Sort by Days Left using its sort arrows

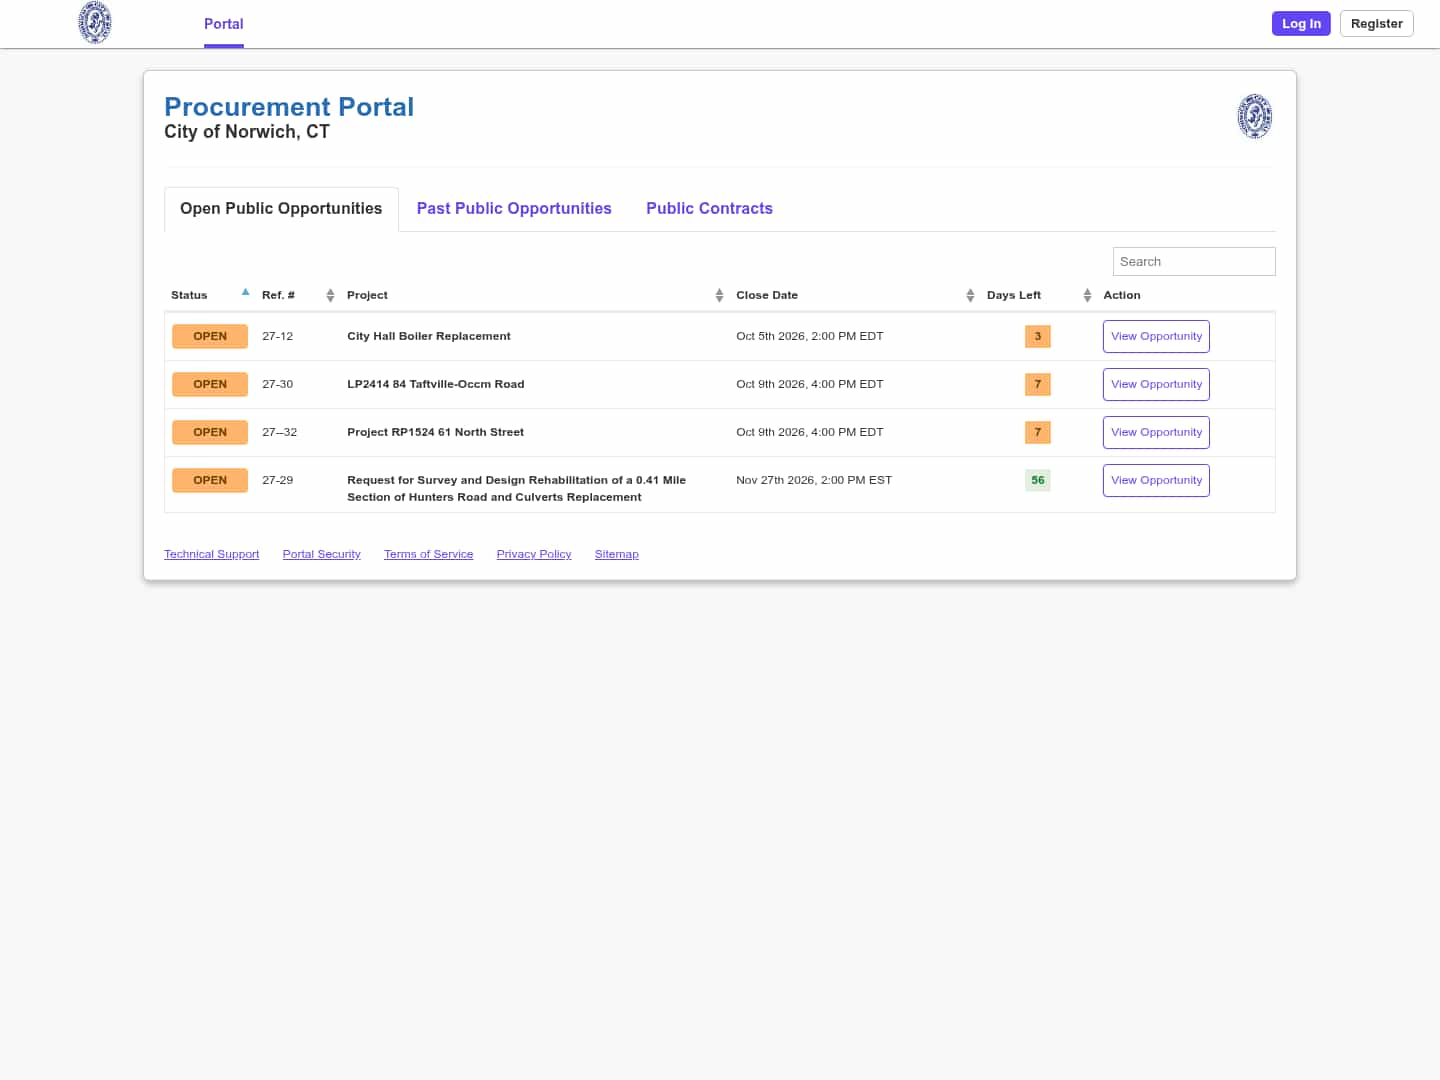tap(1087, 295)
